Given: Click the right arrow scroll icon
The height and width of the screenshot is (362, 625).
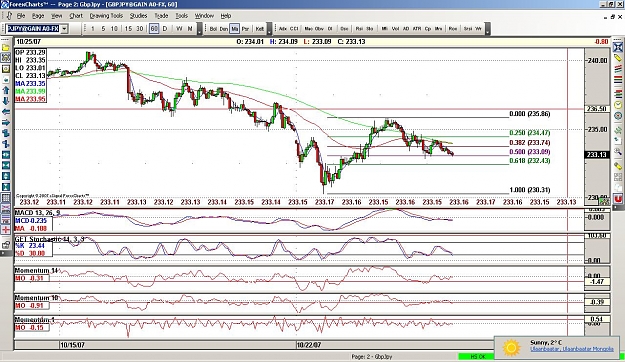Looking at the screenshot, I should pos(6,123).
